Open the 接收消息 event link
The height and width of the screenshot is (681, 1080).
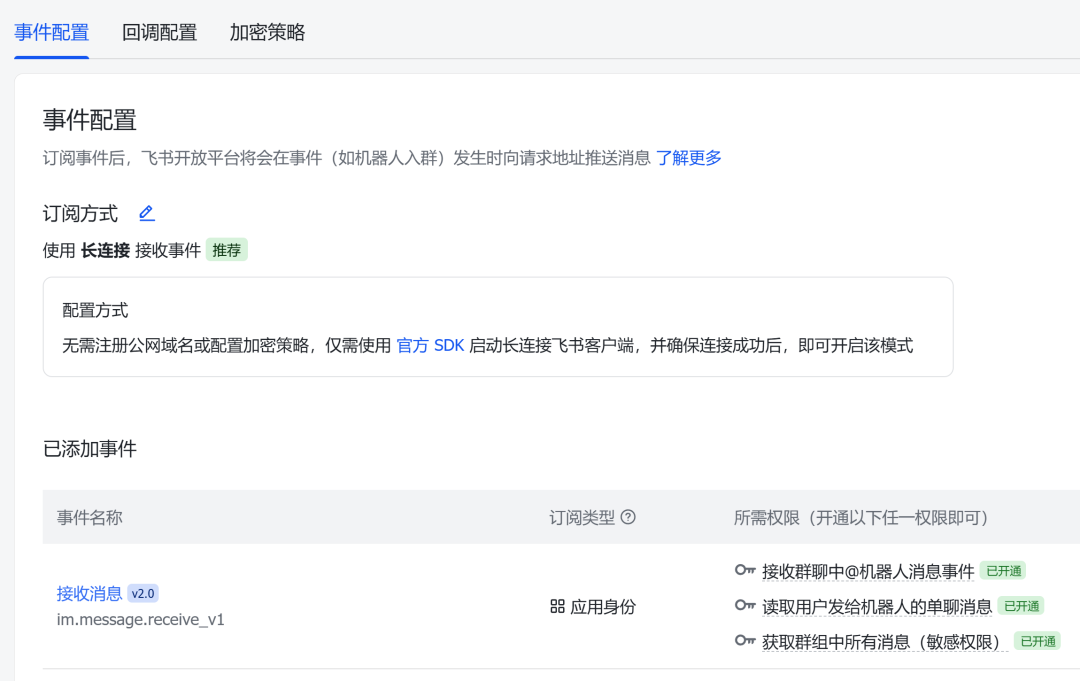[x=89, y=593]
